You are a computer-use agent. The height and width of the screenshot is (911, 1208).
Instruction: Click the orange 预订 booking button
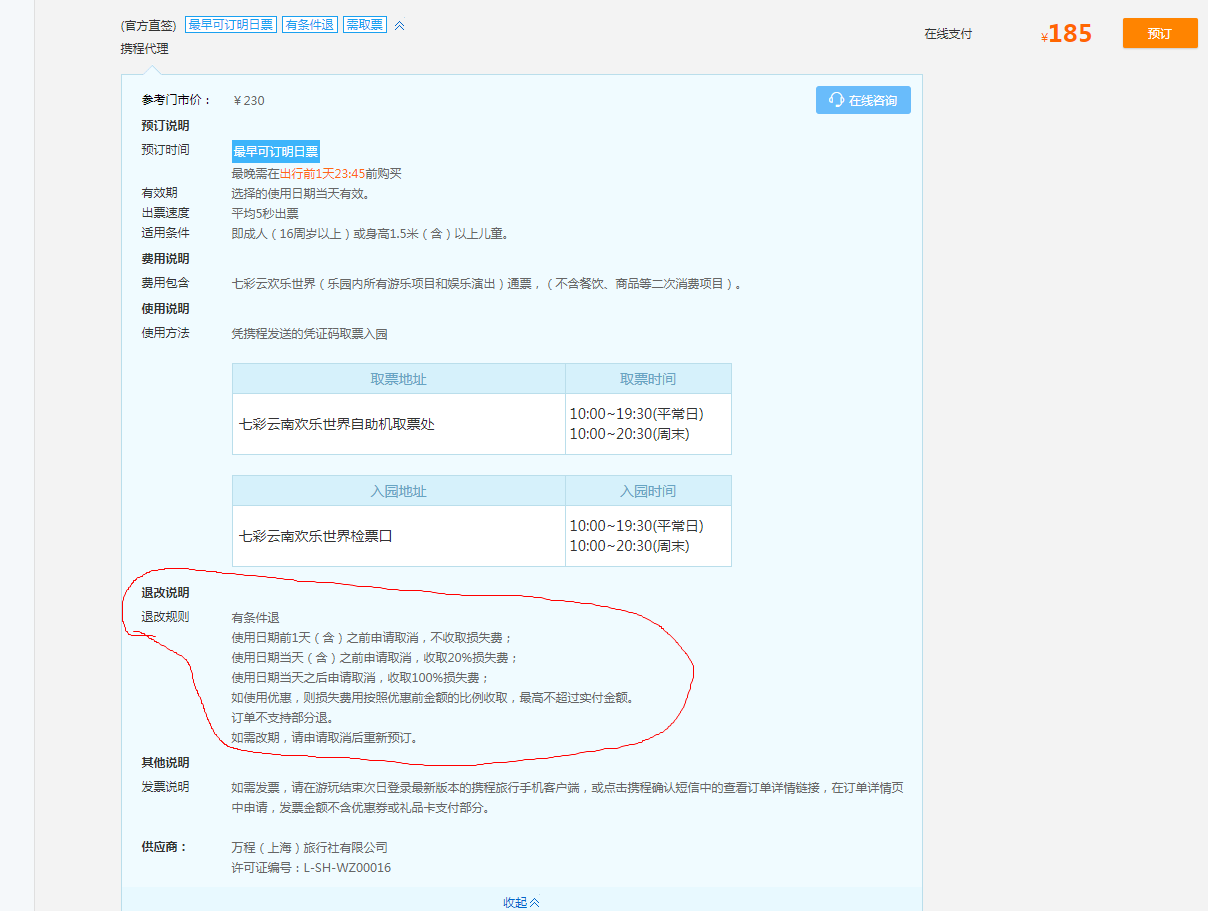[x=1160, y=33]
